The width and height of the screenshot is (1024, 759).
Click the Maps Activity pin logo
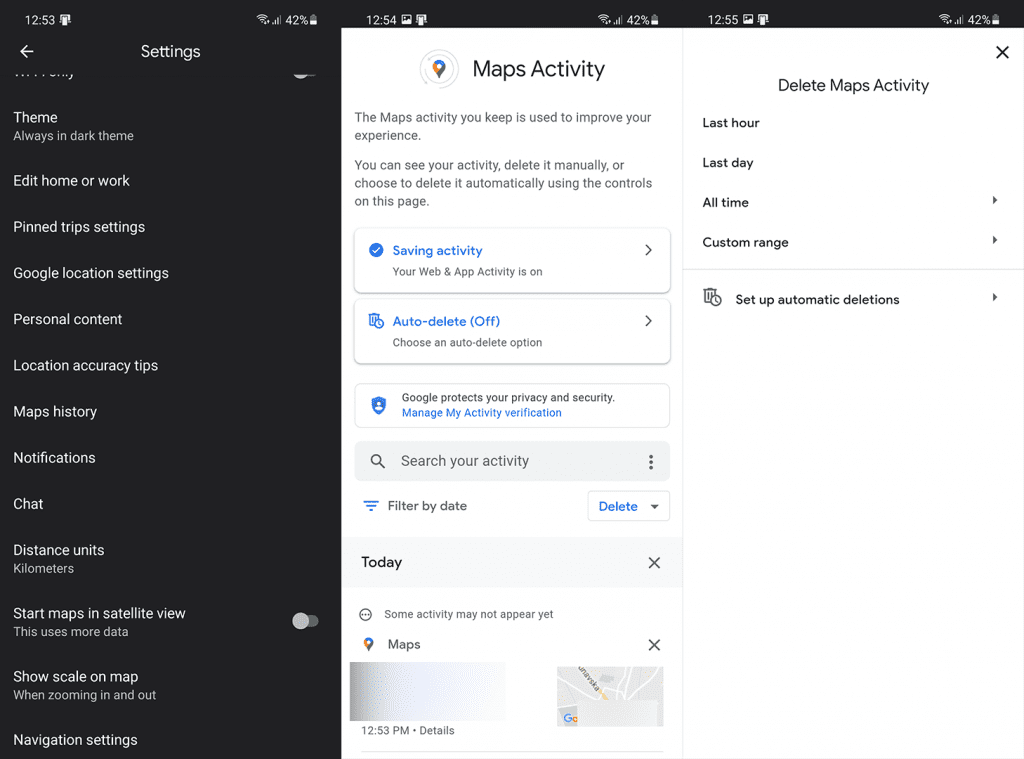(439, 69)
